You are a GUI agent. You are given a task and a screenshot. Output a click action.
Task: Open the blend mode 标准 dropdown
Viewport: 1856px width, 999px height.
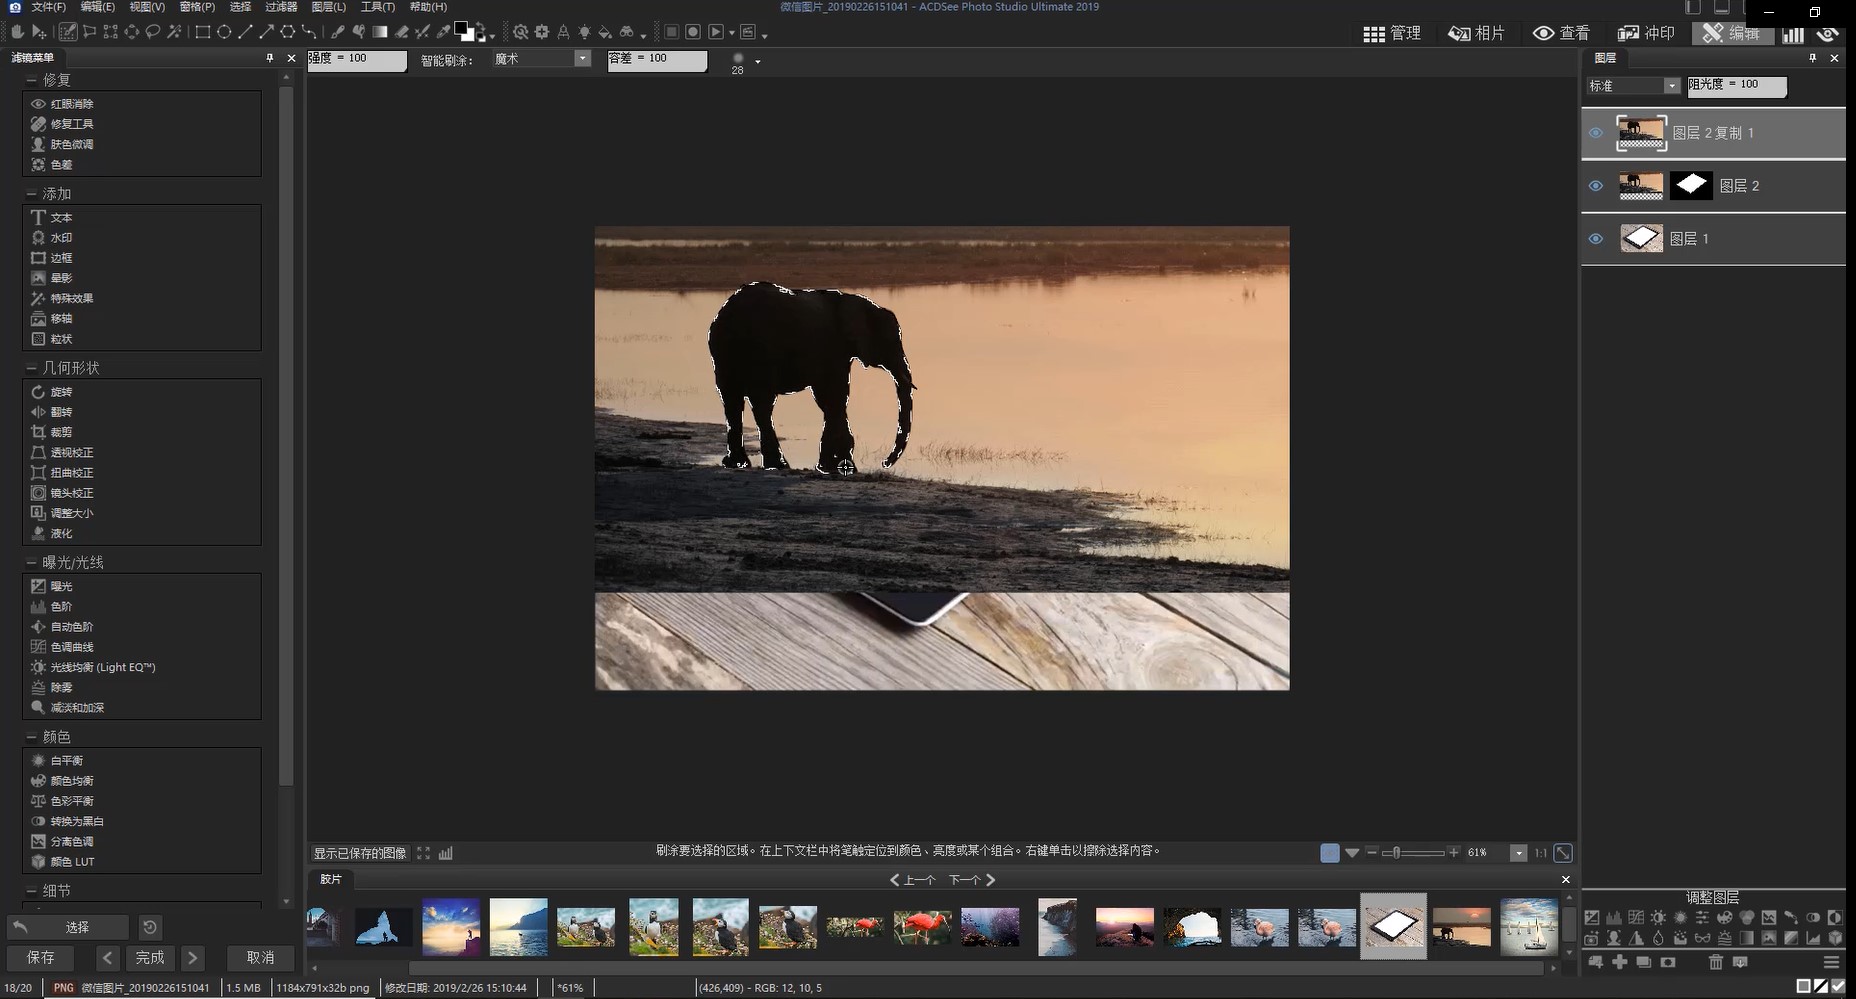pyautogui.click(x=1671, y=86)
